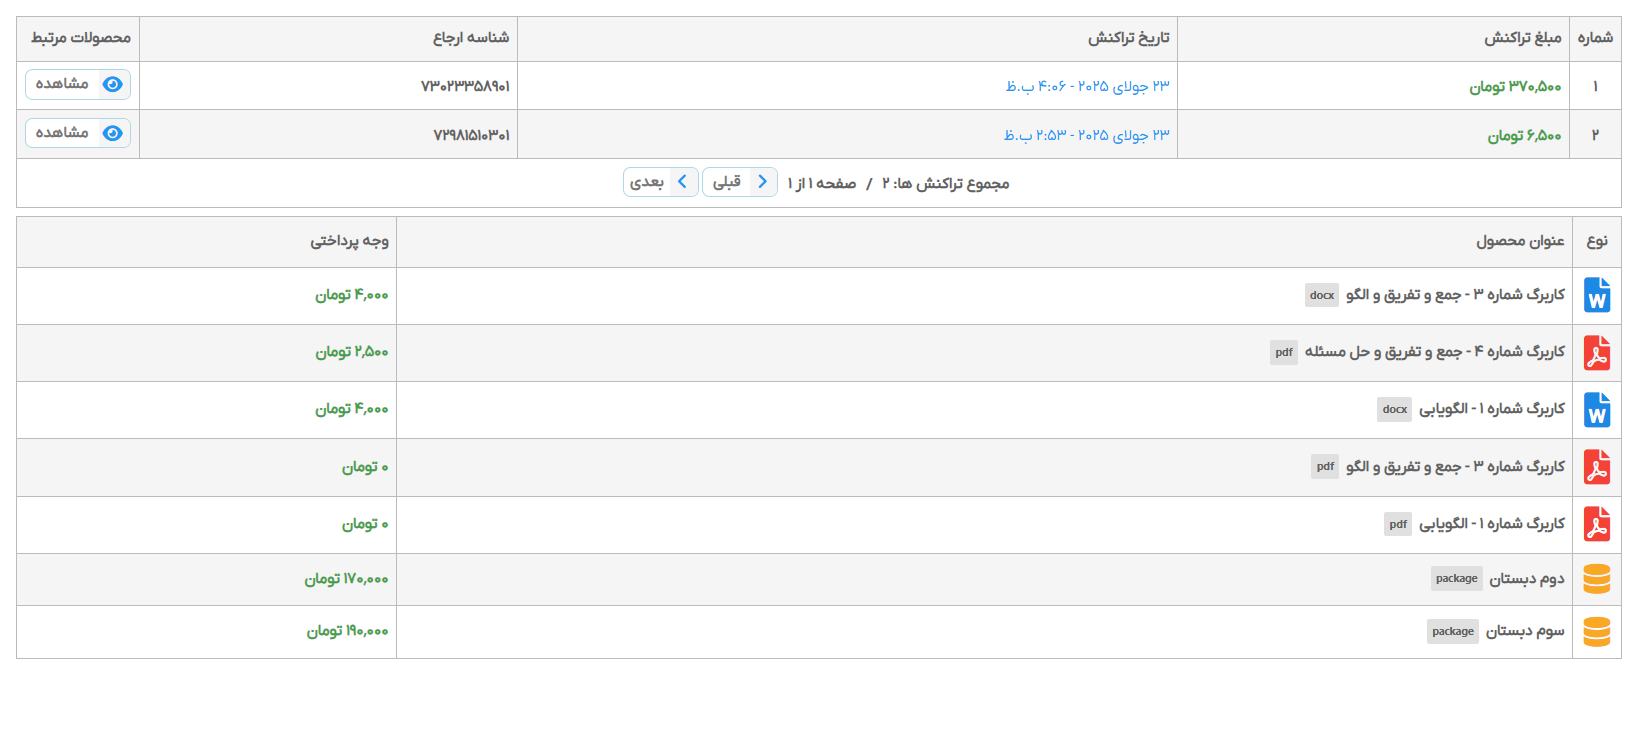Image resolution: width=1638 pixels, height=742 pixels.
Task: Click the Word icon for کاربرگ شماره ۳ docx
Action: [x=1597, y=296]
